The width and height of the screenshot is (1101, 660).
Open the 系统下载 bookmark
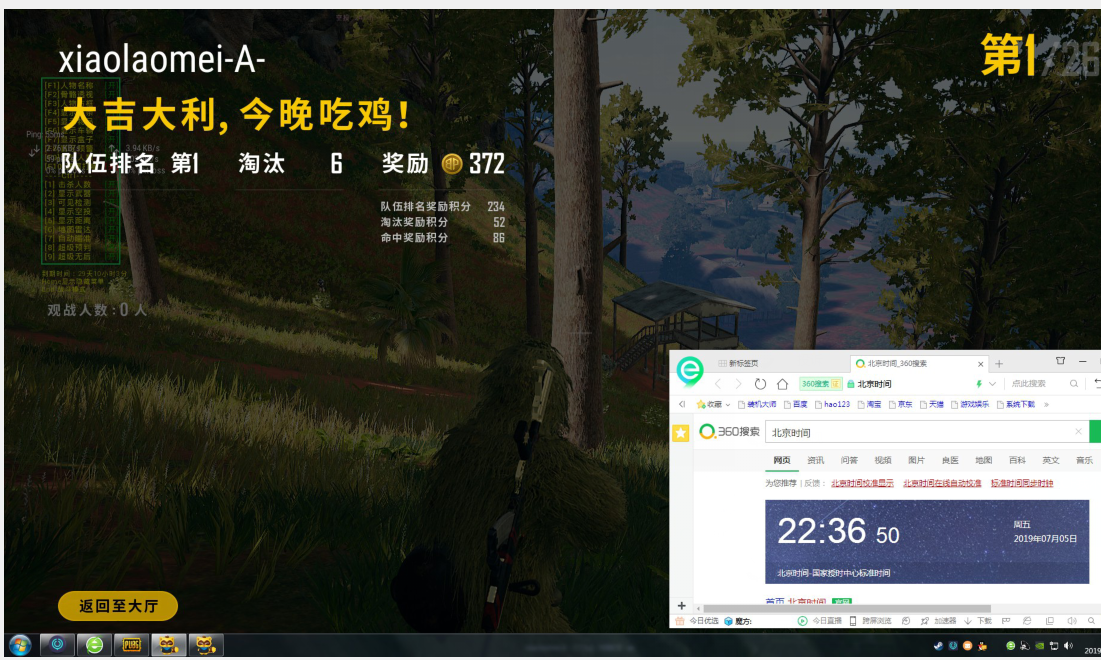pos(1015,404)
